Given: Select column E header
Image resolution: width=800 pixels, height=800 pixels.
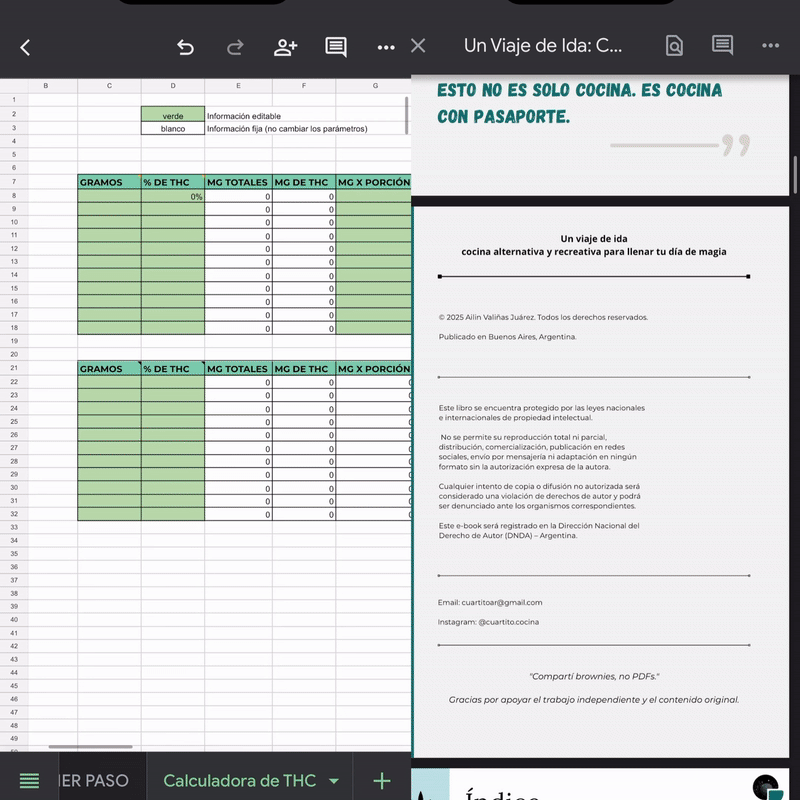Looking at the screenshot, I should pyautogui.click(x=238, y=86).
